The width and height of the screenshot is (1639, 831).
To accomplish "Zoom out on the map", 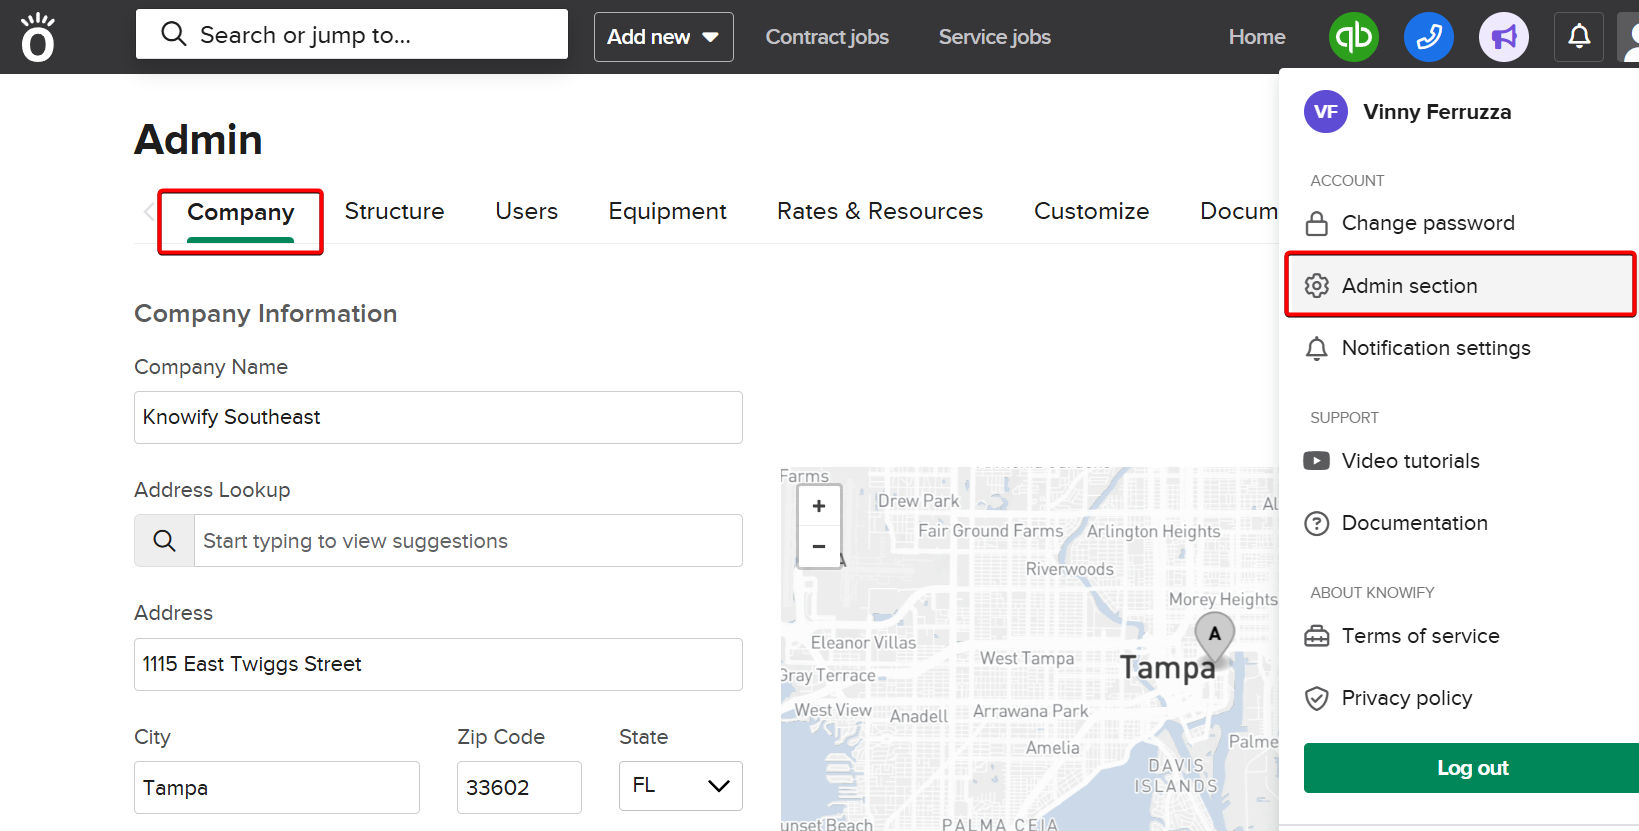I will [x=819, y=546].
